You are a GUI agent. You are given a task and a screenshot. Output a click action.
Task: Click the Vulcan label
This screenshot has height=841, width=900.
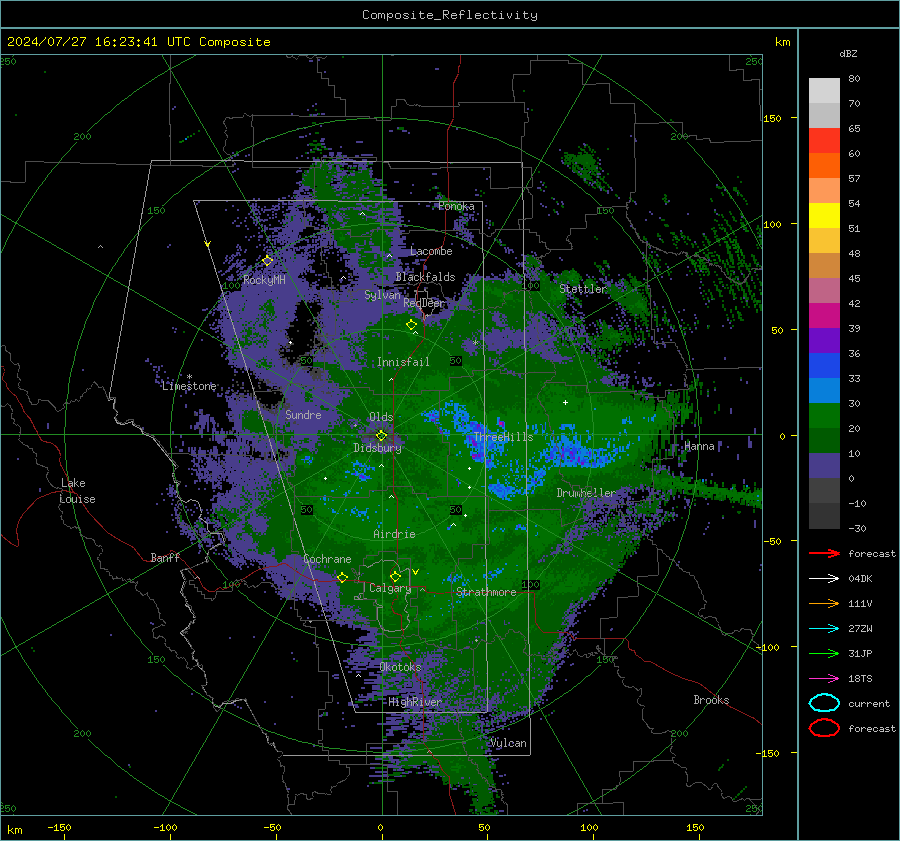[x=508, y=743]
